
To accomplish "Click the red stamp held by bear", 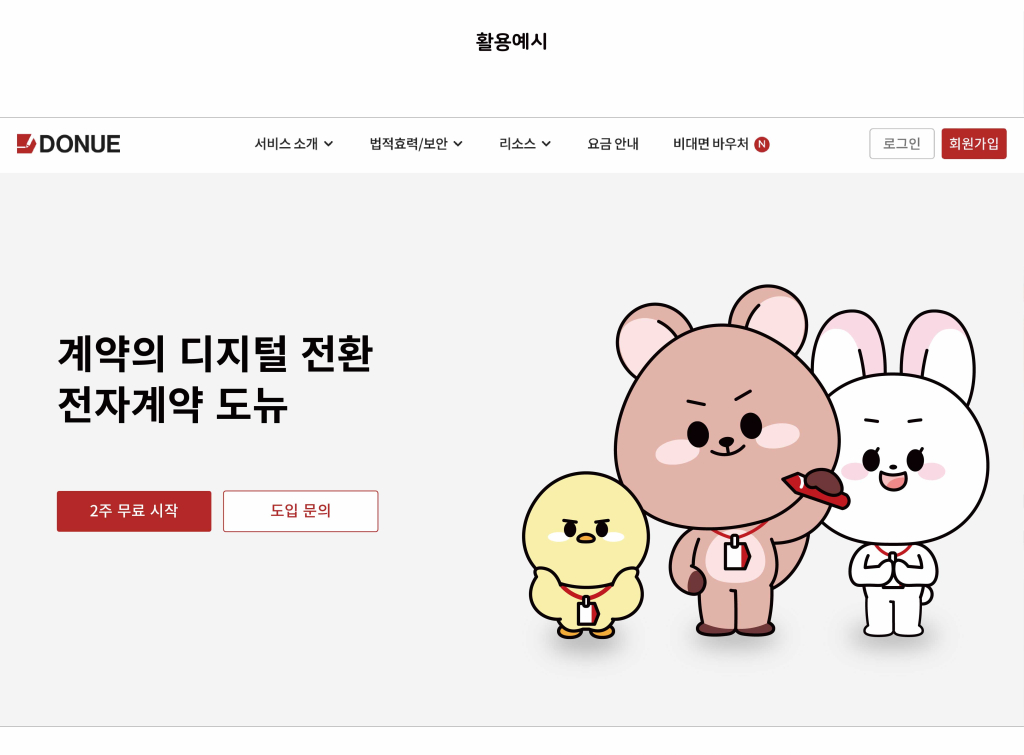I will [816, 487].
